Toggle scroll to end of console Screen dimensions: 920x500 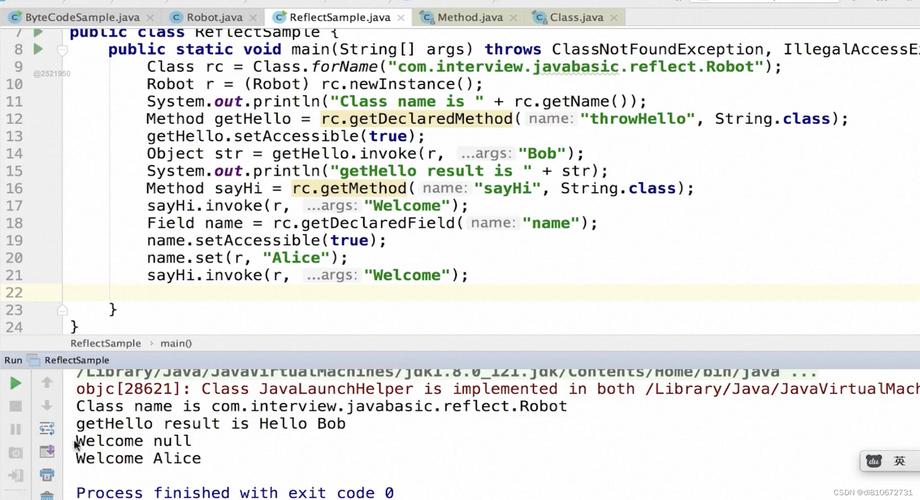pos(47,452)
